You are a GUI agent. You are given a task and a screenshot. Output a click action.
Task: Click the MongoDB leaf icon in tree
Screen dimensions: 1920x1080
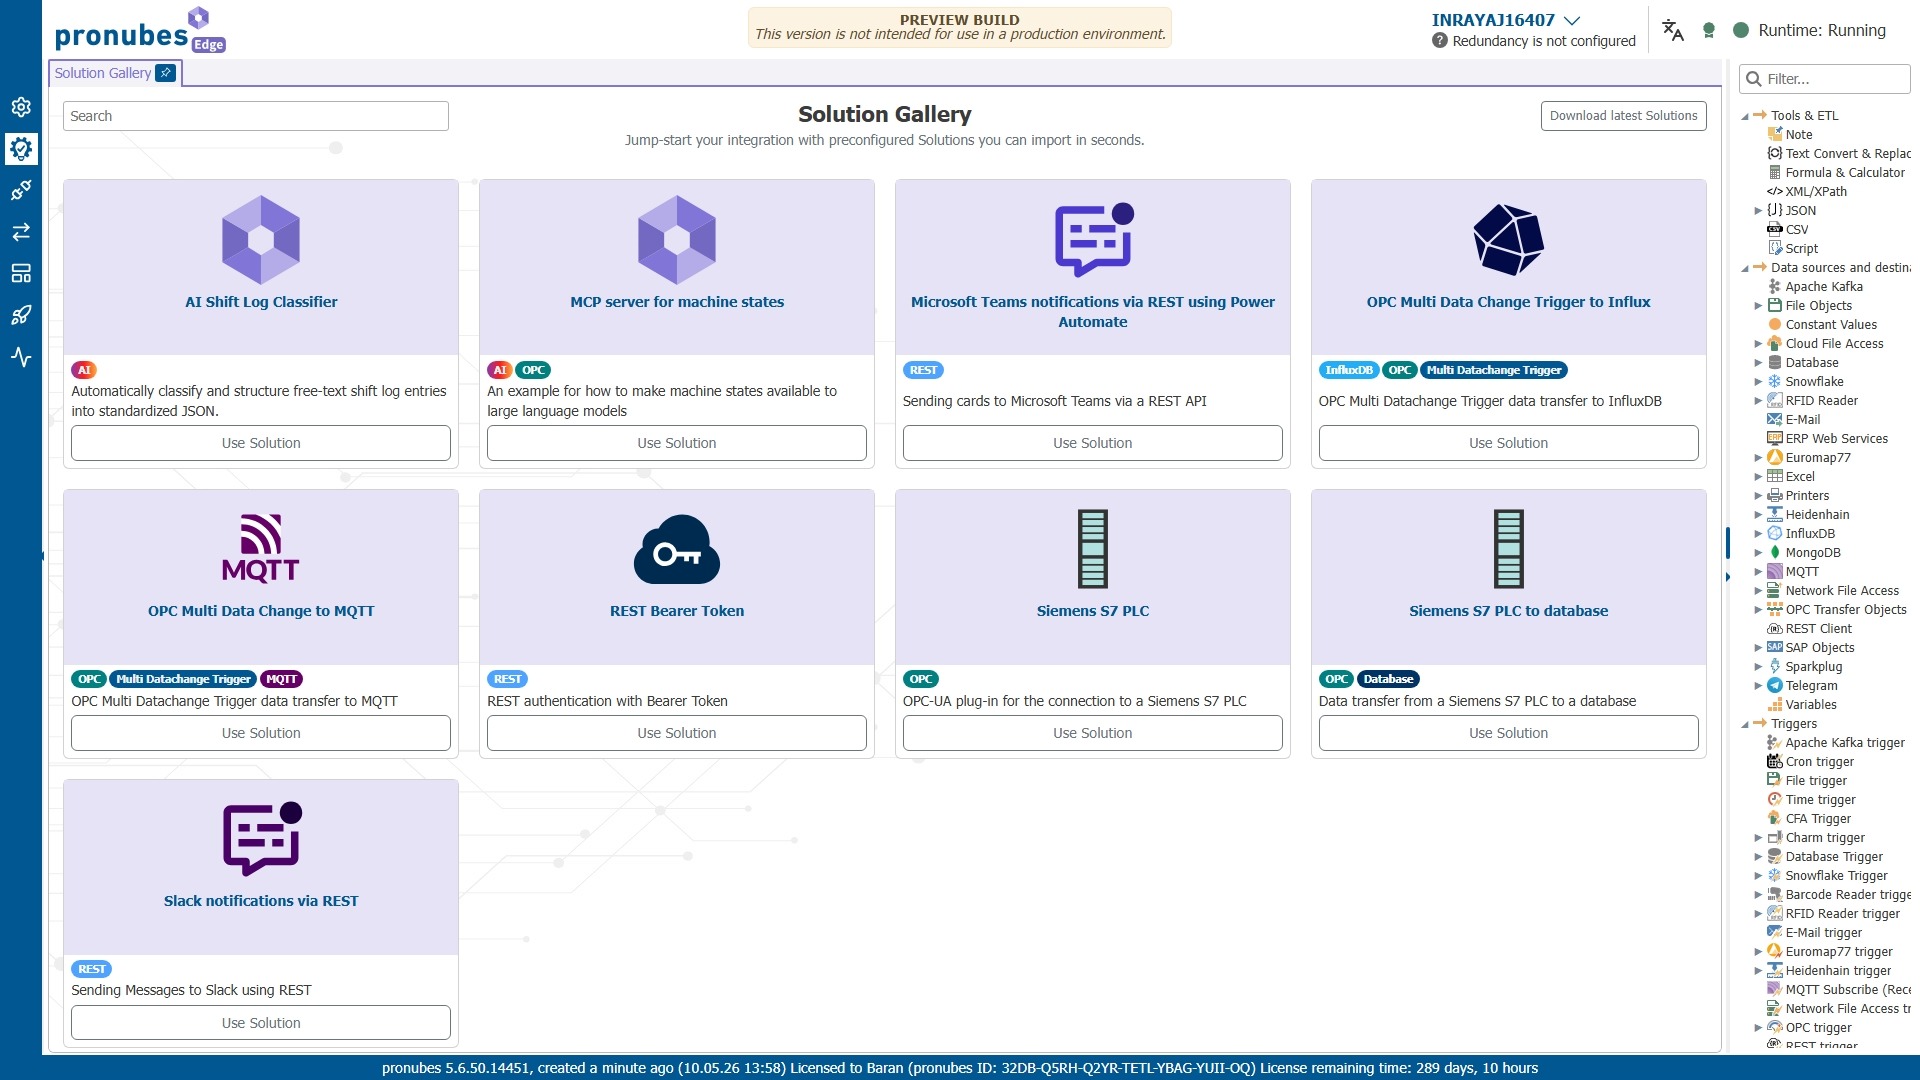(1775, 553)
